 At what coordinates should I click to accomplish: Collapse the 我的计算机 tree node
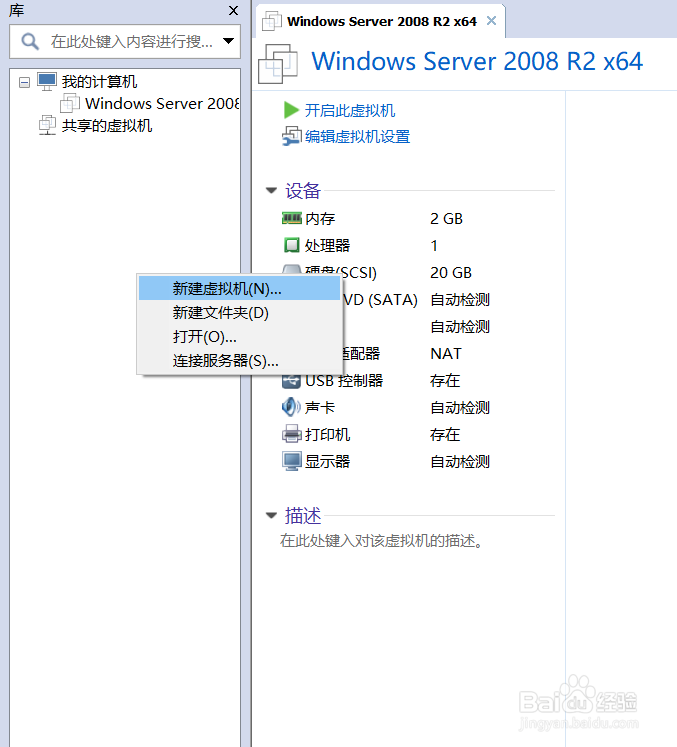click(x=24, y=82)
